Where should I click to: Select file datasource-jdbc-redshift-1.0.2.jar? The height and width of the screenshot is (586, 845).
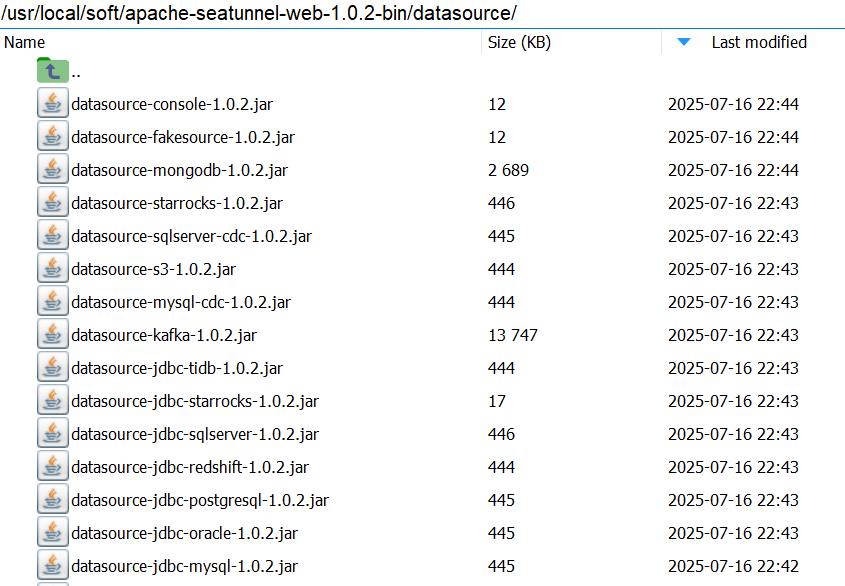tap(190, 467)
